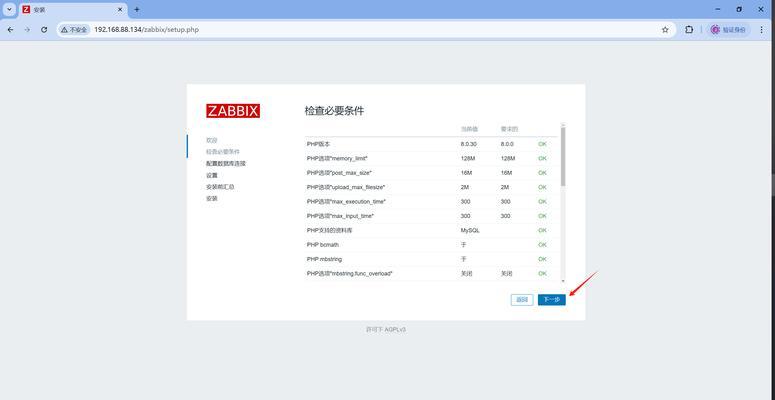Click the 不安全 site security warning chip
Image resolution: width=775 pixels, height=400 pixels.
click(x=74, y=30)
